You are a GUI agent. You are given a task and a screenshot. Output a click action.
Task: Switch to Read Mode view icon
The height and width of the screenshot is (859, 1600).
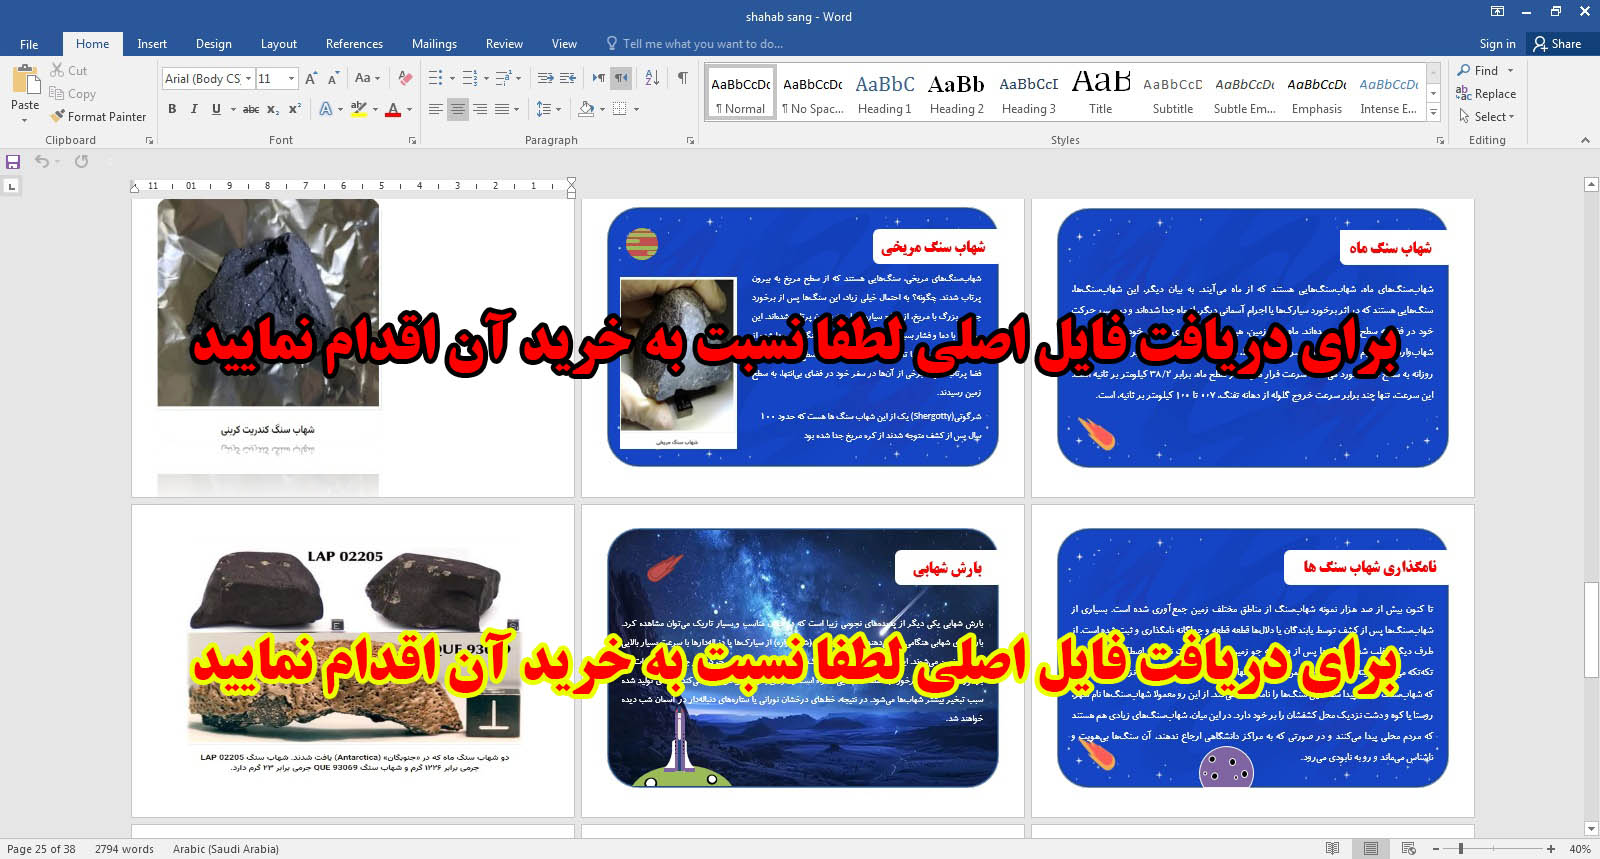1332,849
